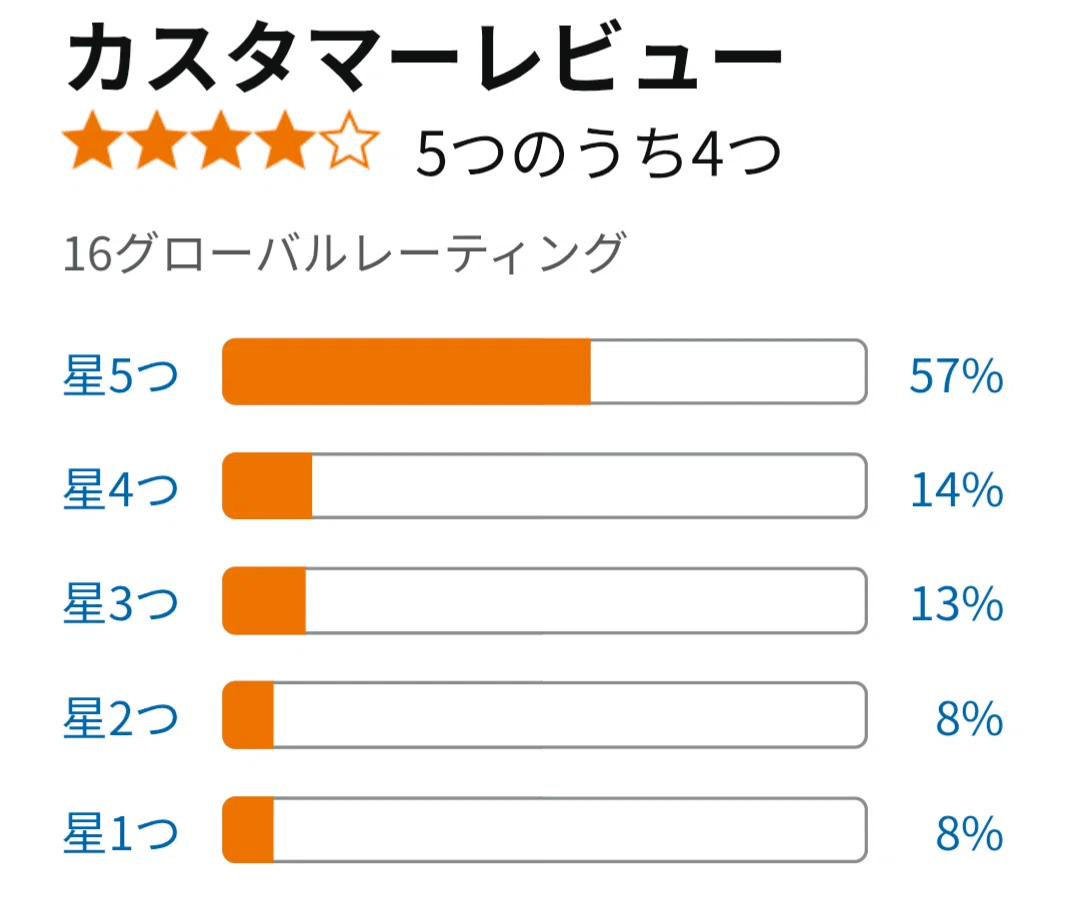Image resolution: width=1080 pixels, height=908 pixels.
Task: Click the 1-star histogram bar
Action: (544, 830)
